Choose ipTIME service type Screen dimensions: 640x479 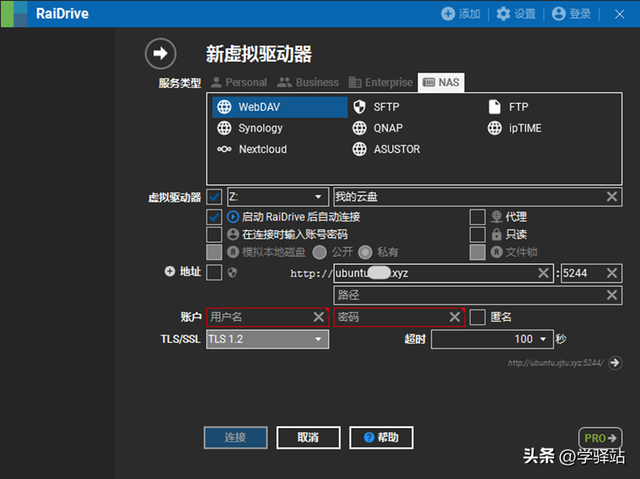(515, 128)
